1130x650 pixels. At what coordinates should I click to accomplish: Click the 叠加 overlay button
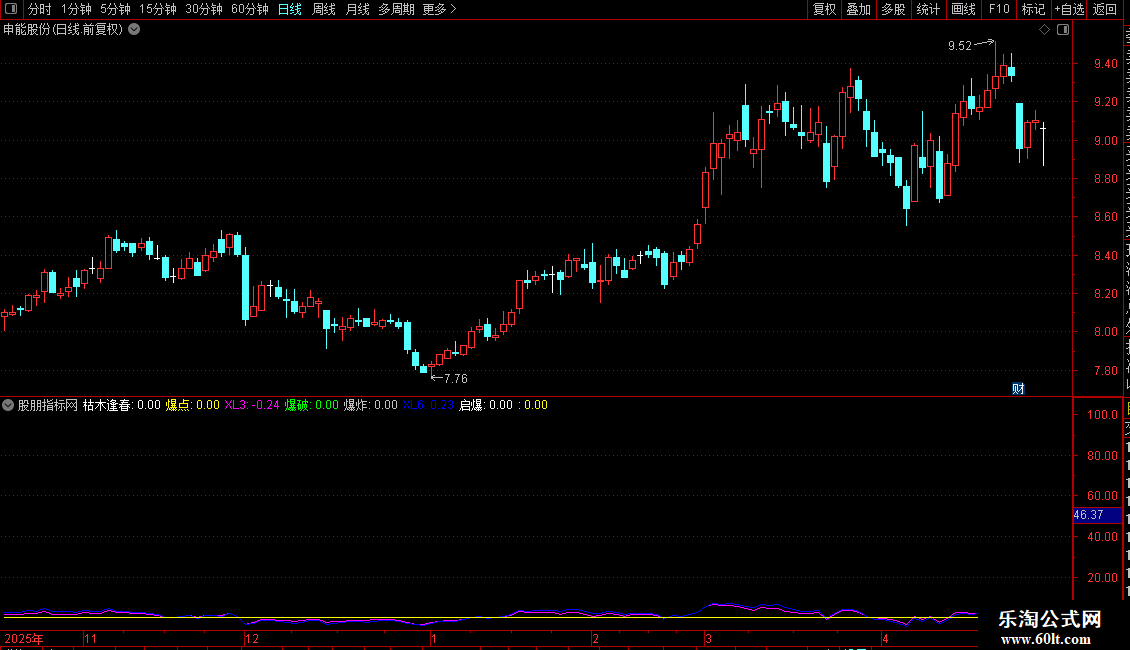click(x=859, y=9)
